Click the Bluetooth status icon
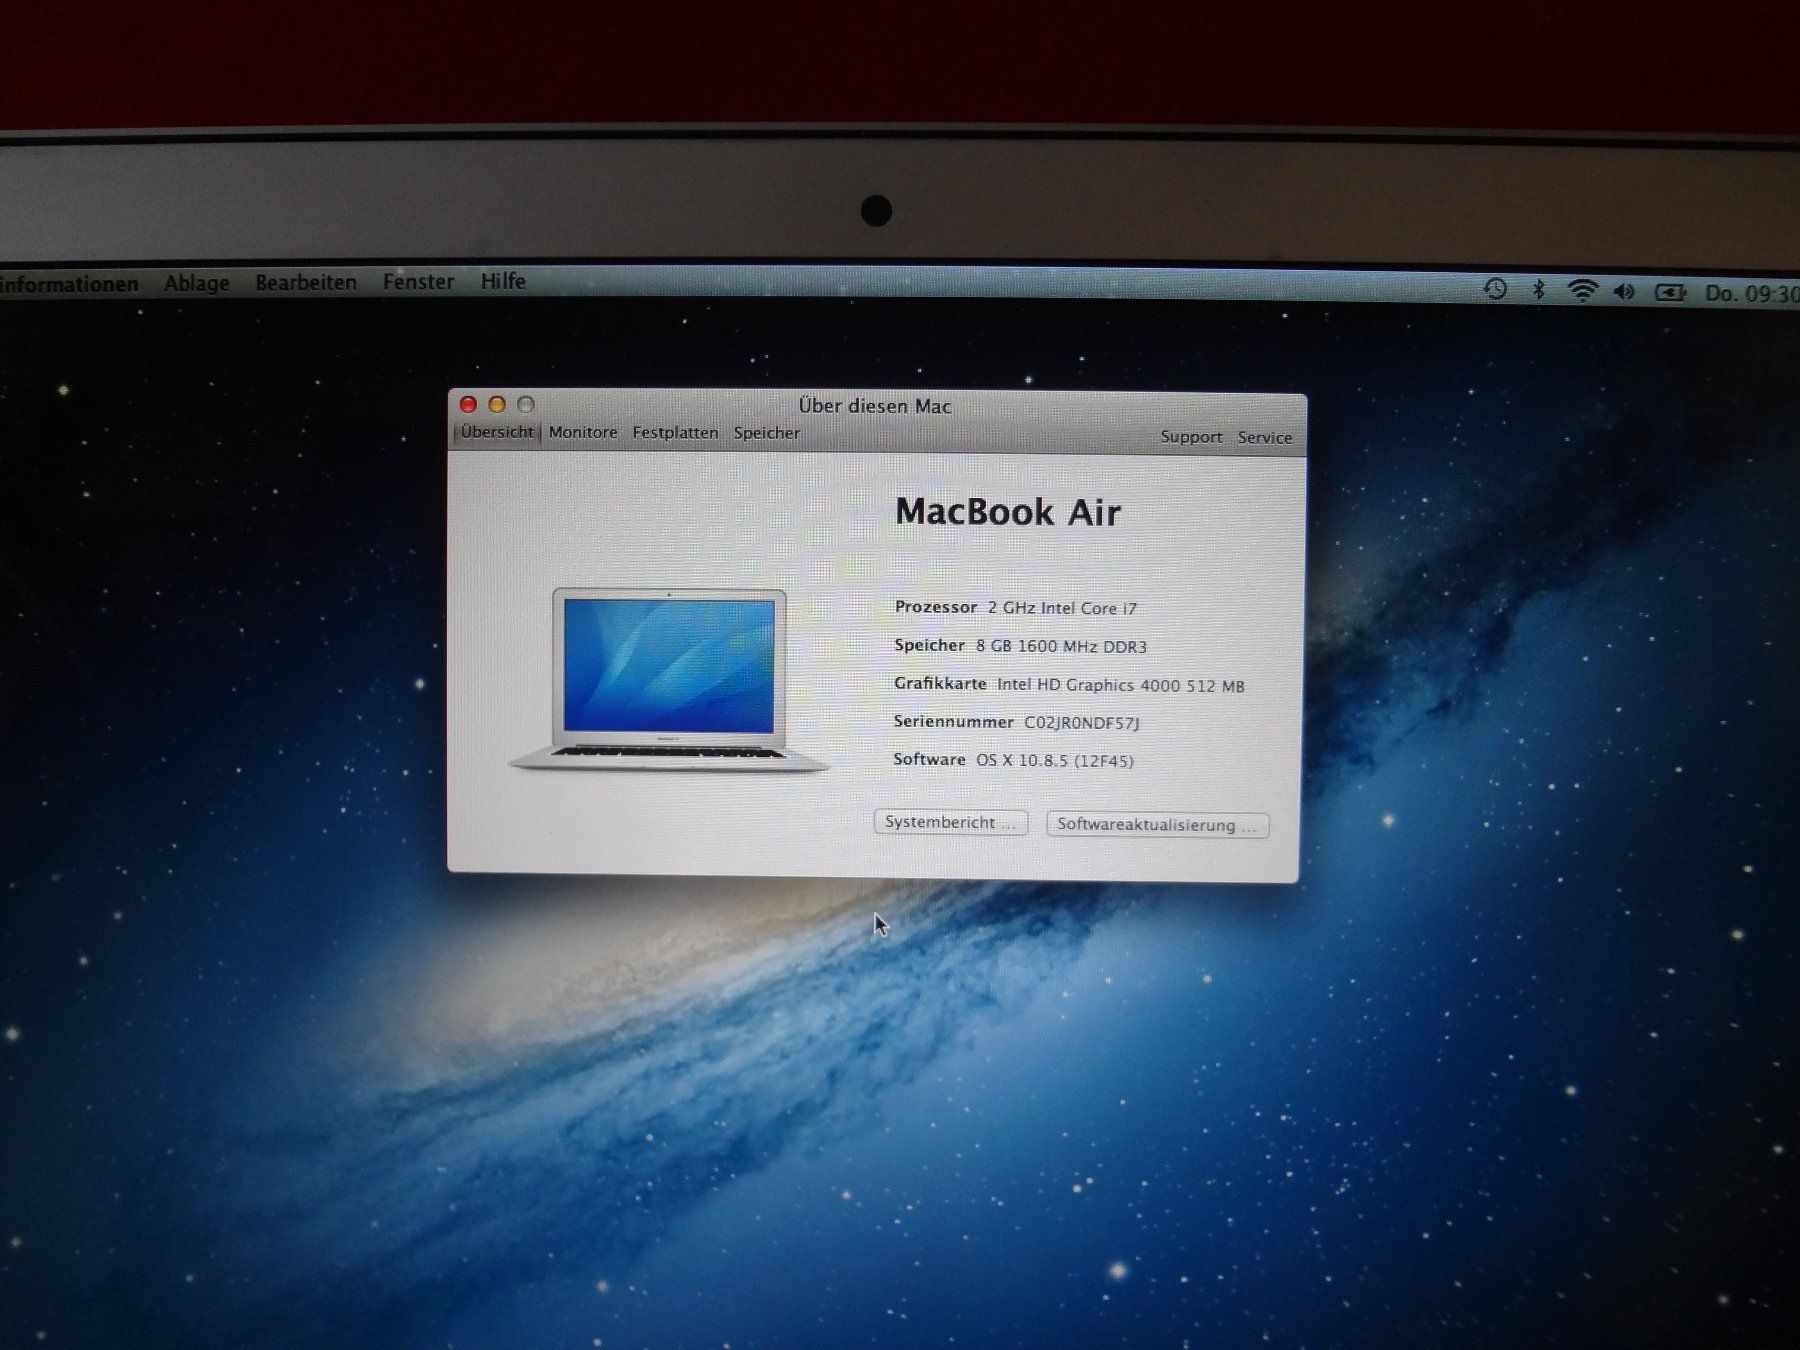The width and height of the screenshot is (1800, 1350). coord(1539,290)
